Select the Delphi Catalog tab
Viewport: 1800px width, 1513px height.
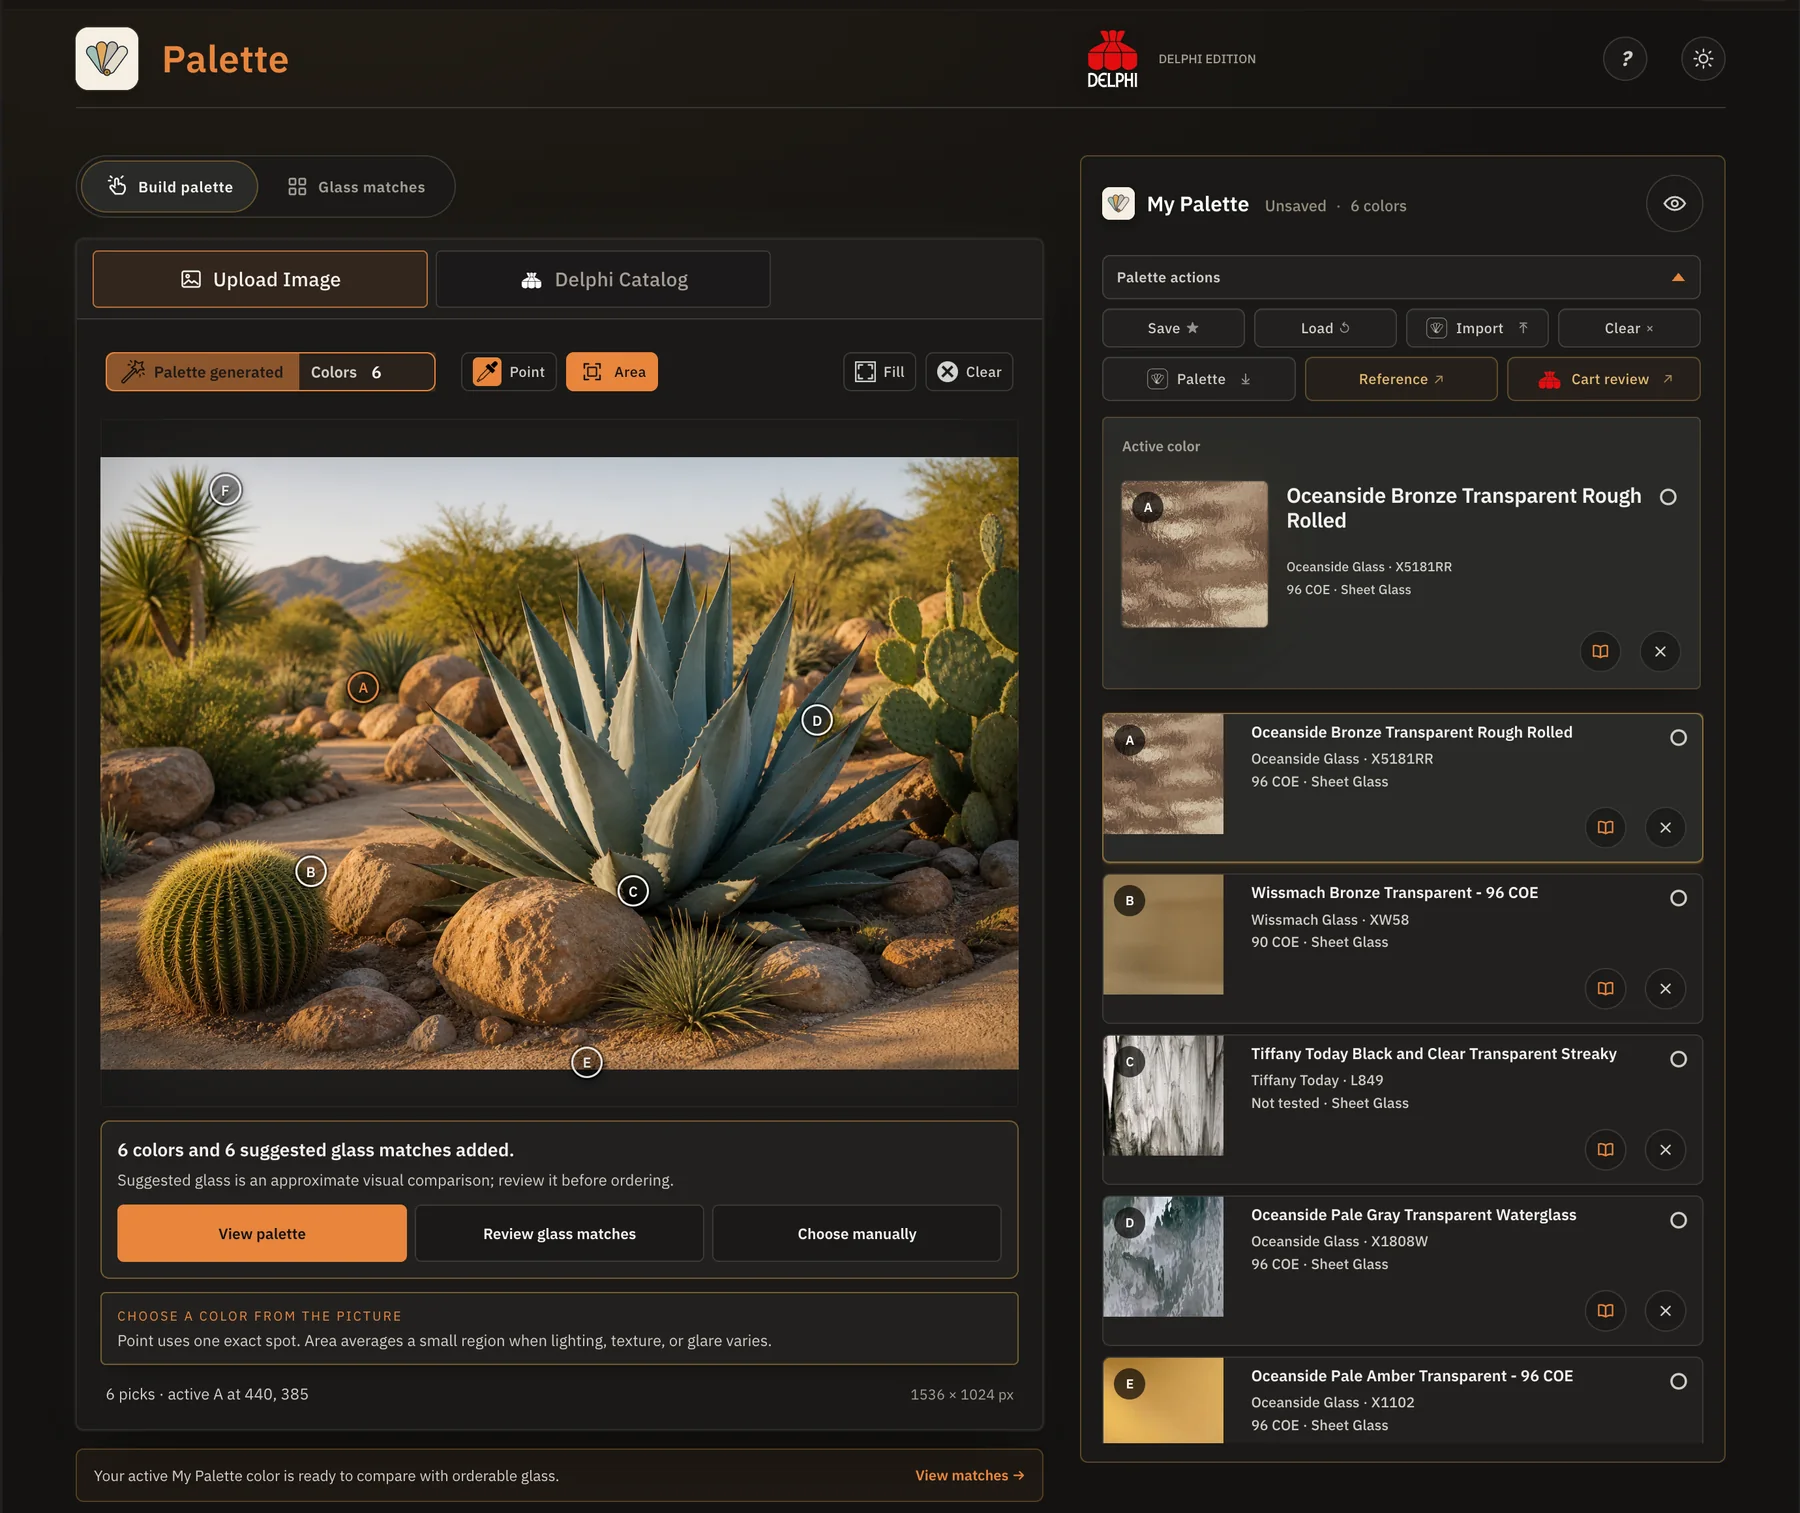point(603,279)
